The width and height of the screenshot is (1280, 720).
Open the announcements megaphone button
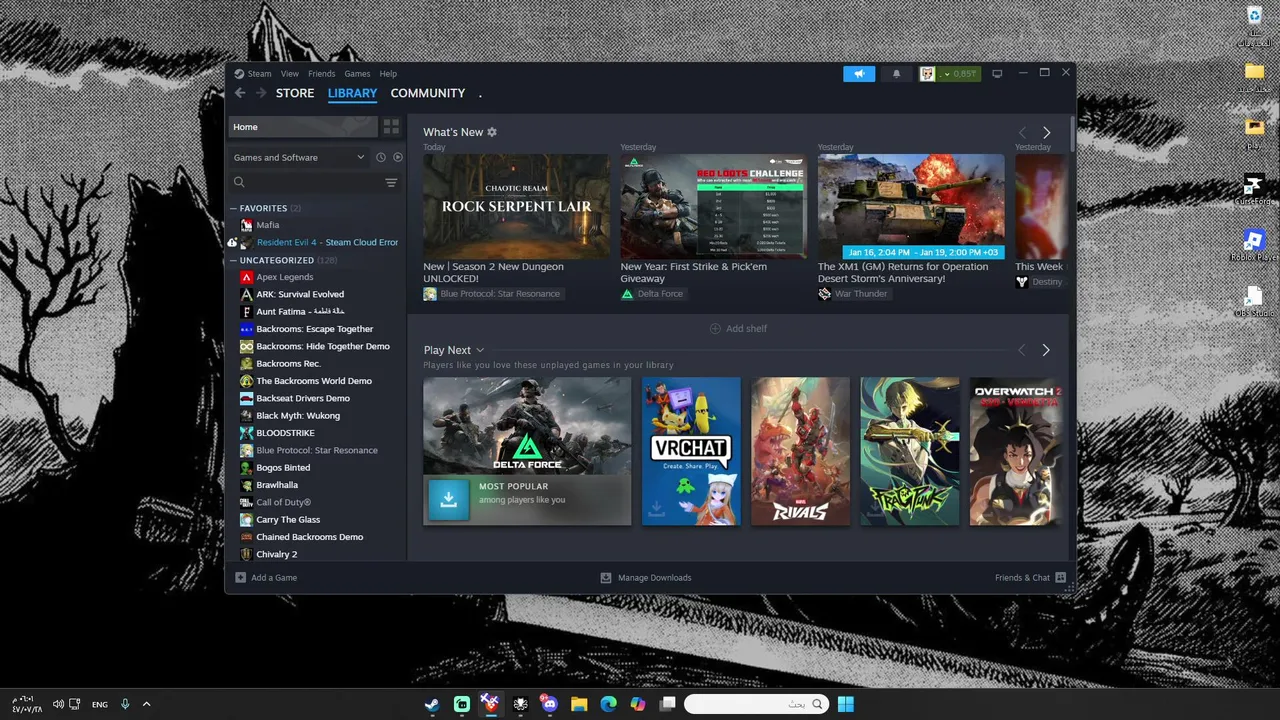[859, 74]
